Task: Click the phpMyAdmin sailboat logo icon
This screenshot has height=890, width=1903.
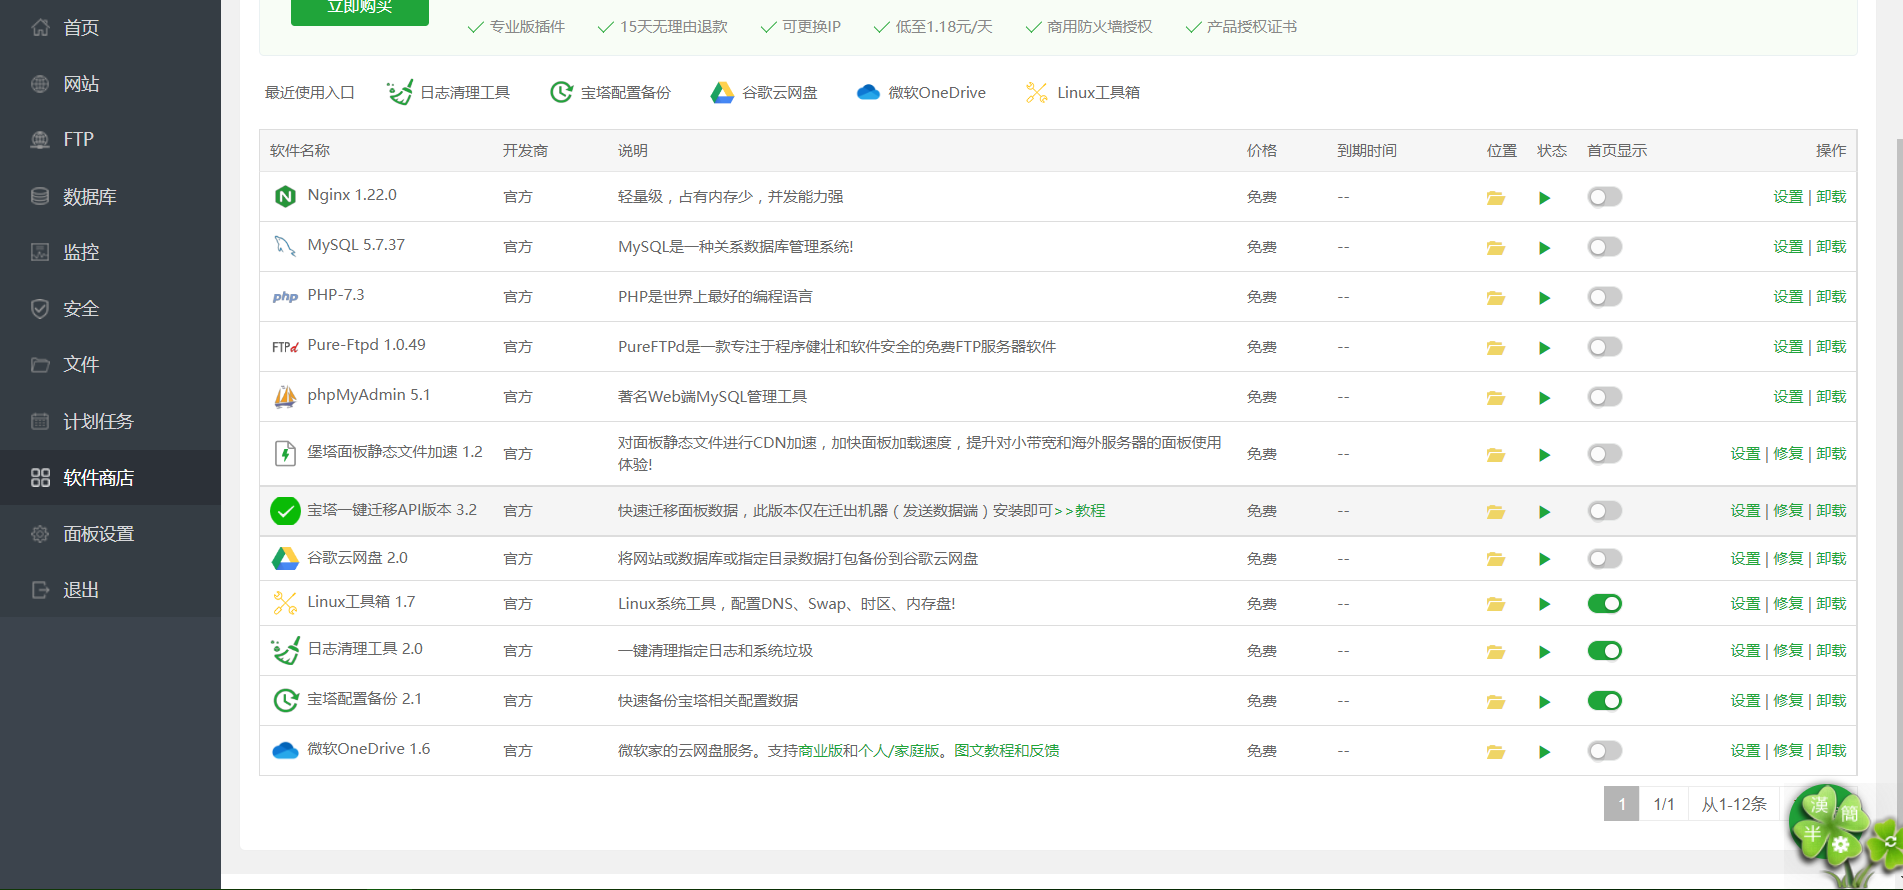Action: (285, 397)
